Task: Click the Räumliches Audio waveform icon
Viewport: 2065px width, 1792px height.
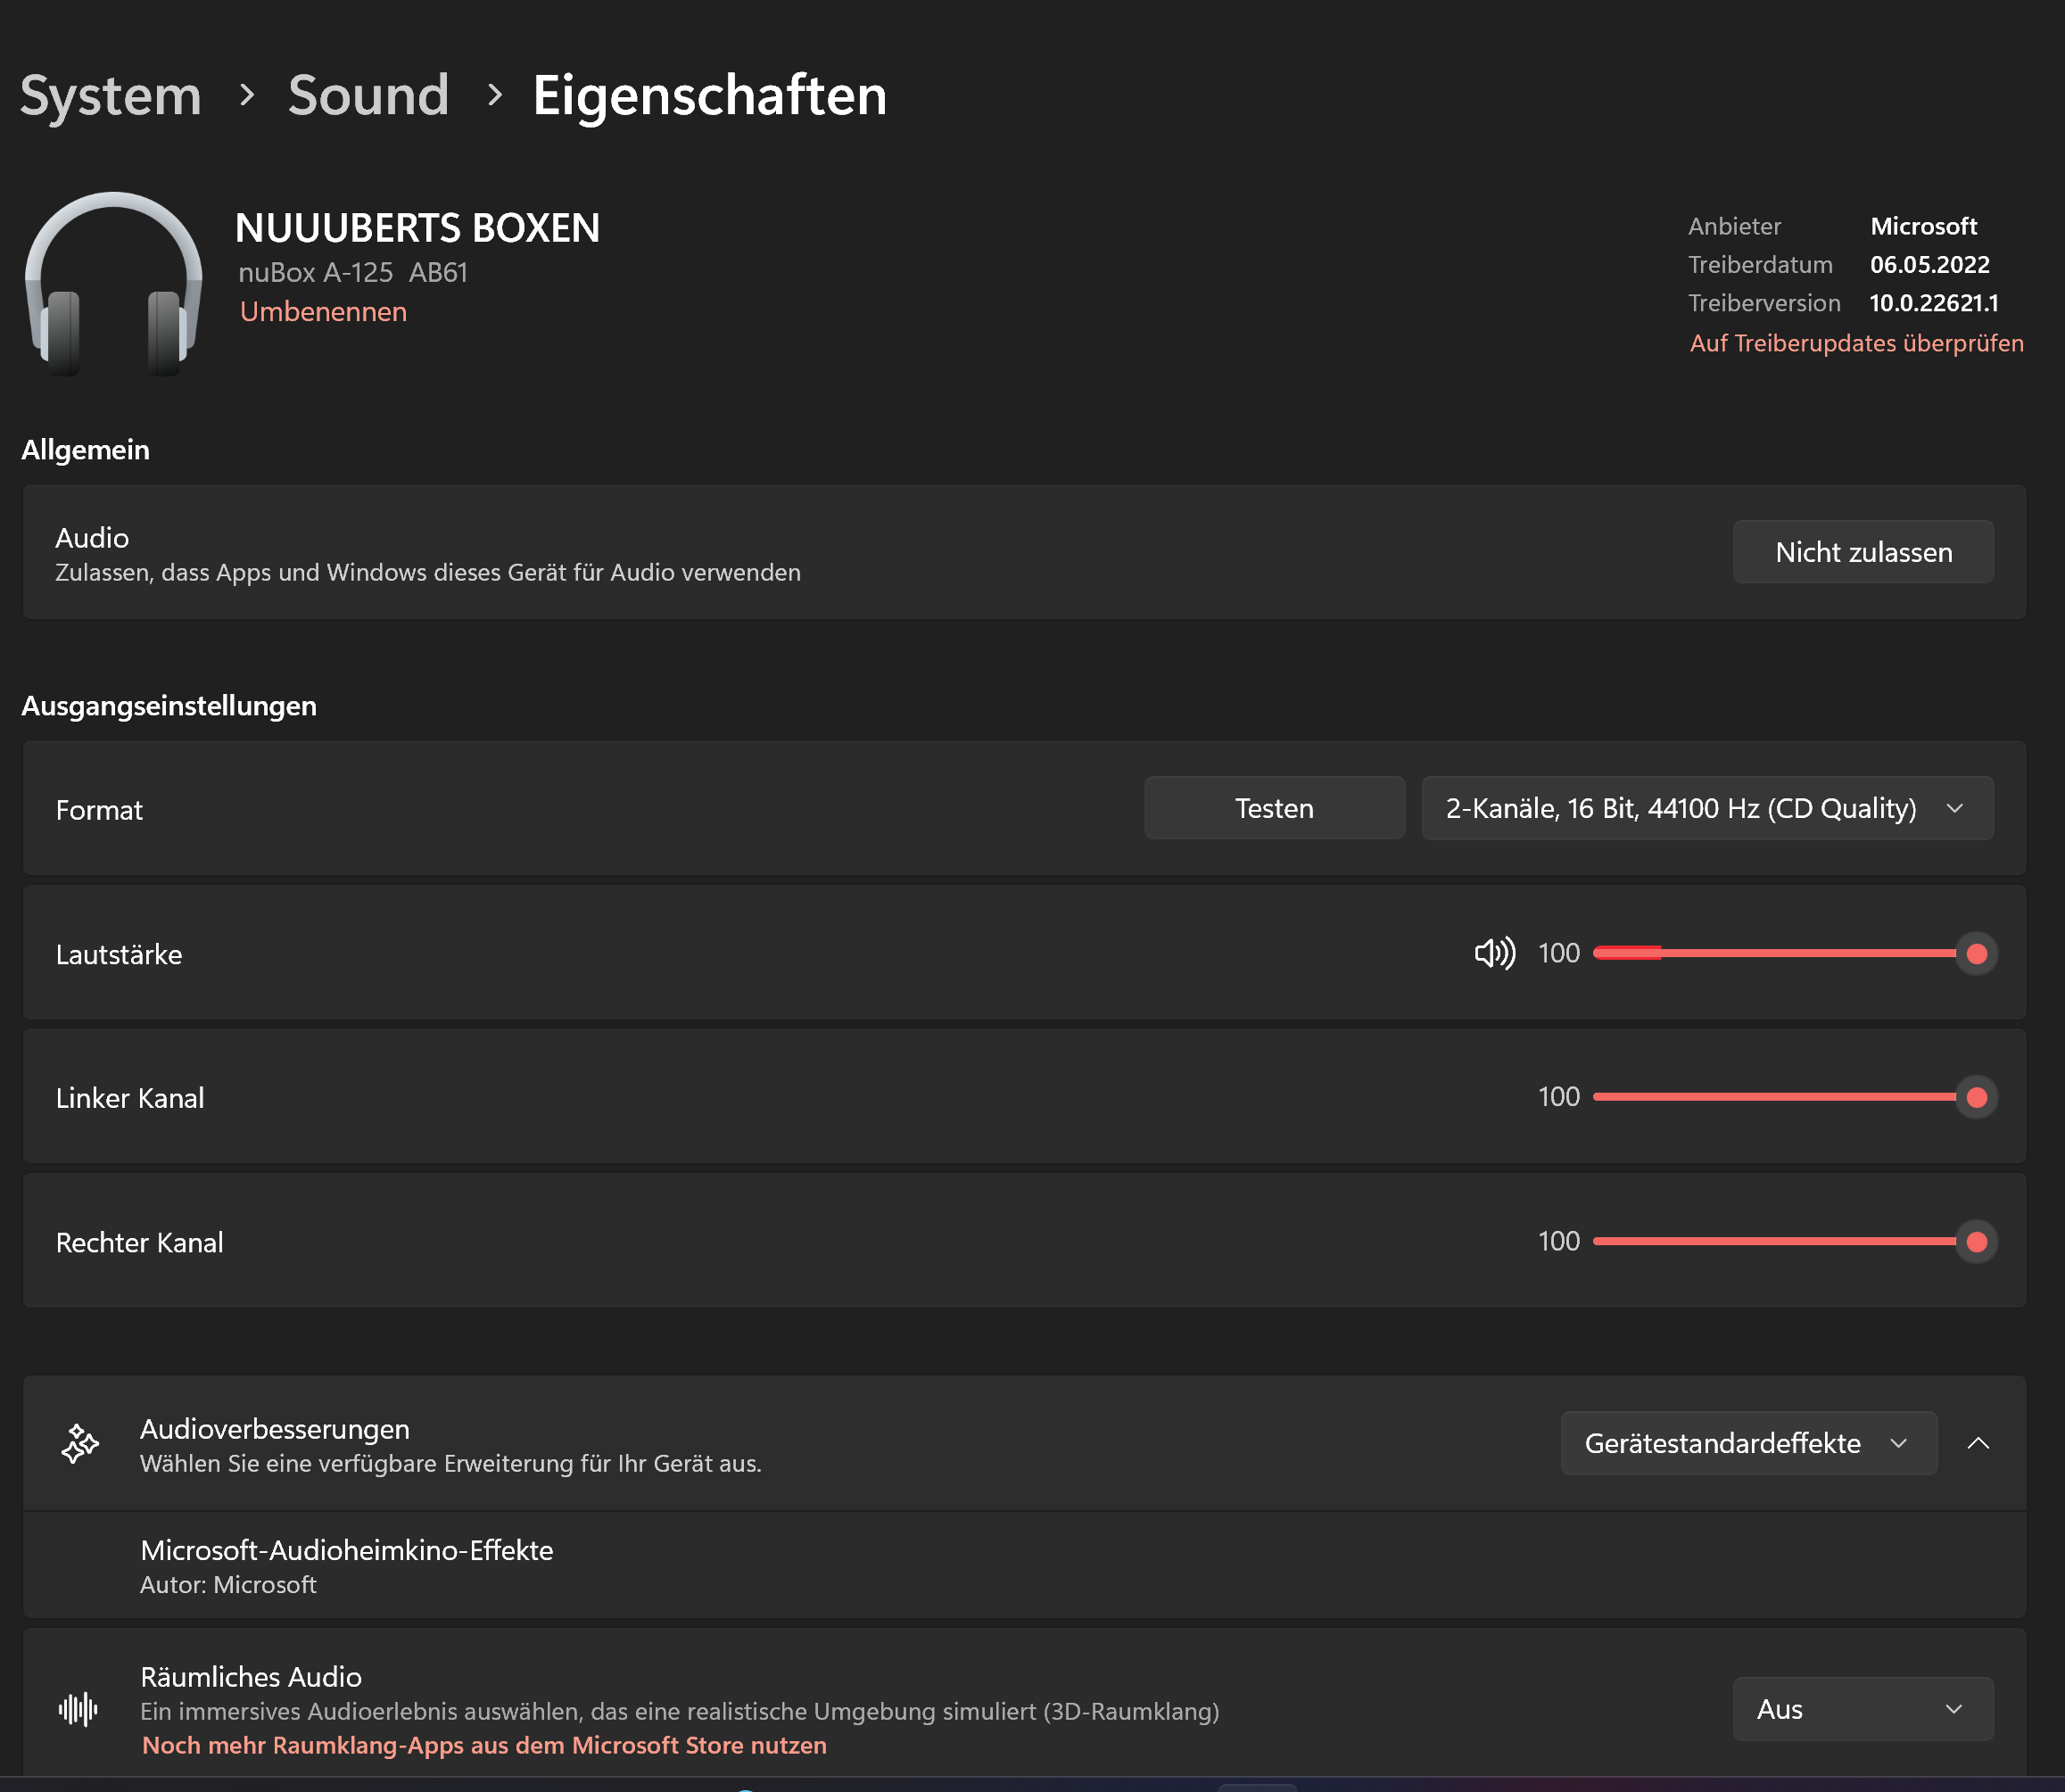Action: [78, 1709]
